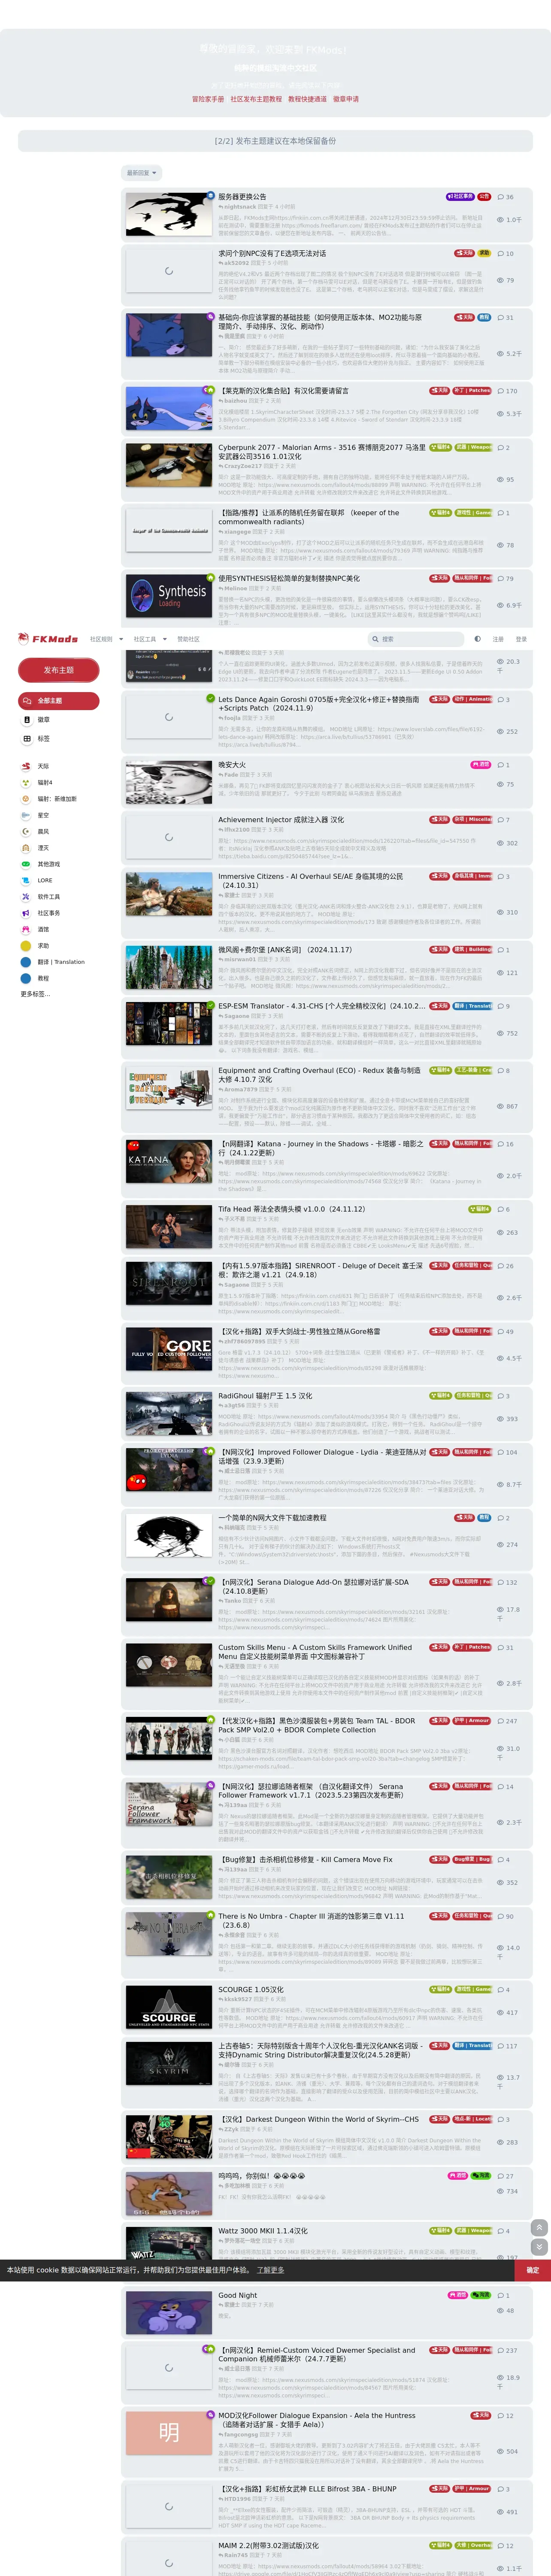Open the 冒险家手册 link in the banner
The width and height of the screenshot is (551, 2576).
(208, 99)
